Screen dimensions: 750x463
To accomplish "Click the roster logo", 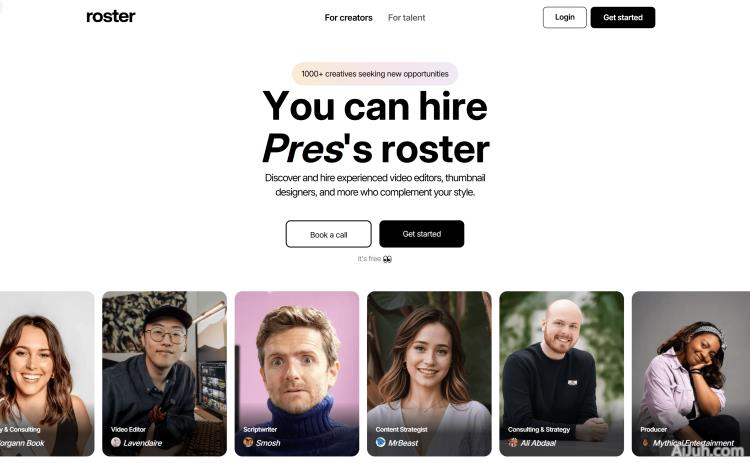I will click(x=110, y=16).
